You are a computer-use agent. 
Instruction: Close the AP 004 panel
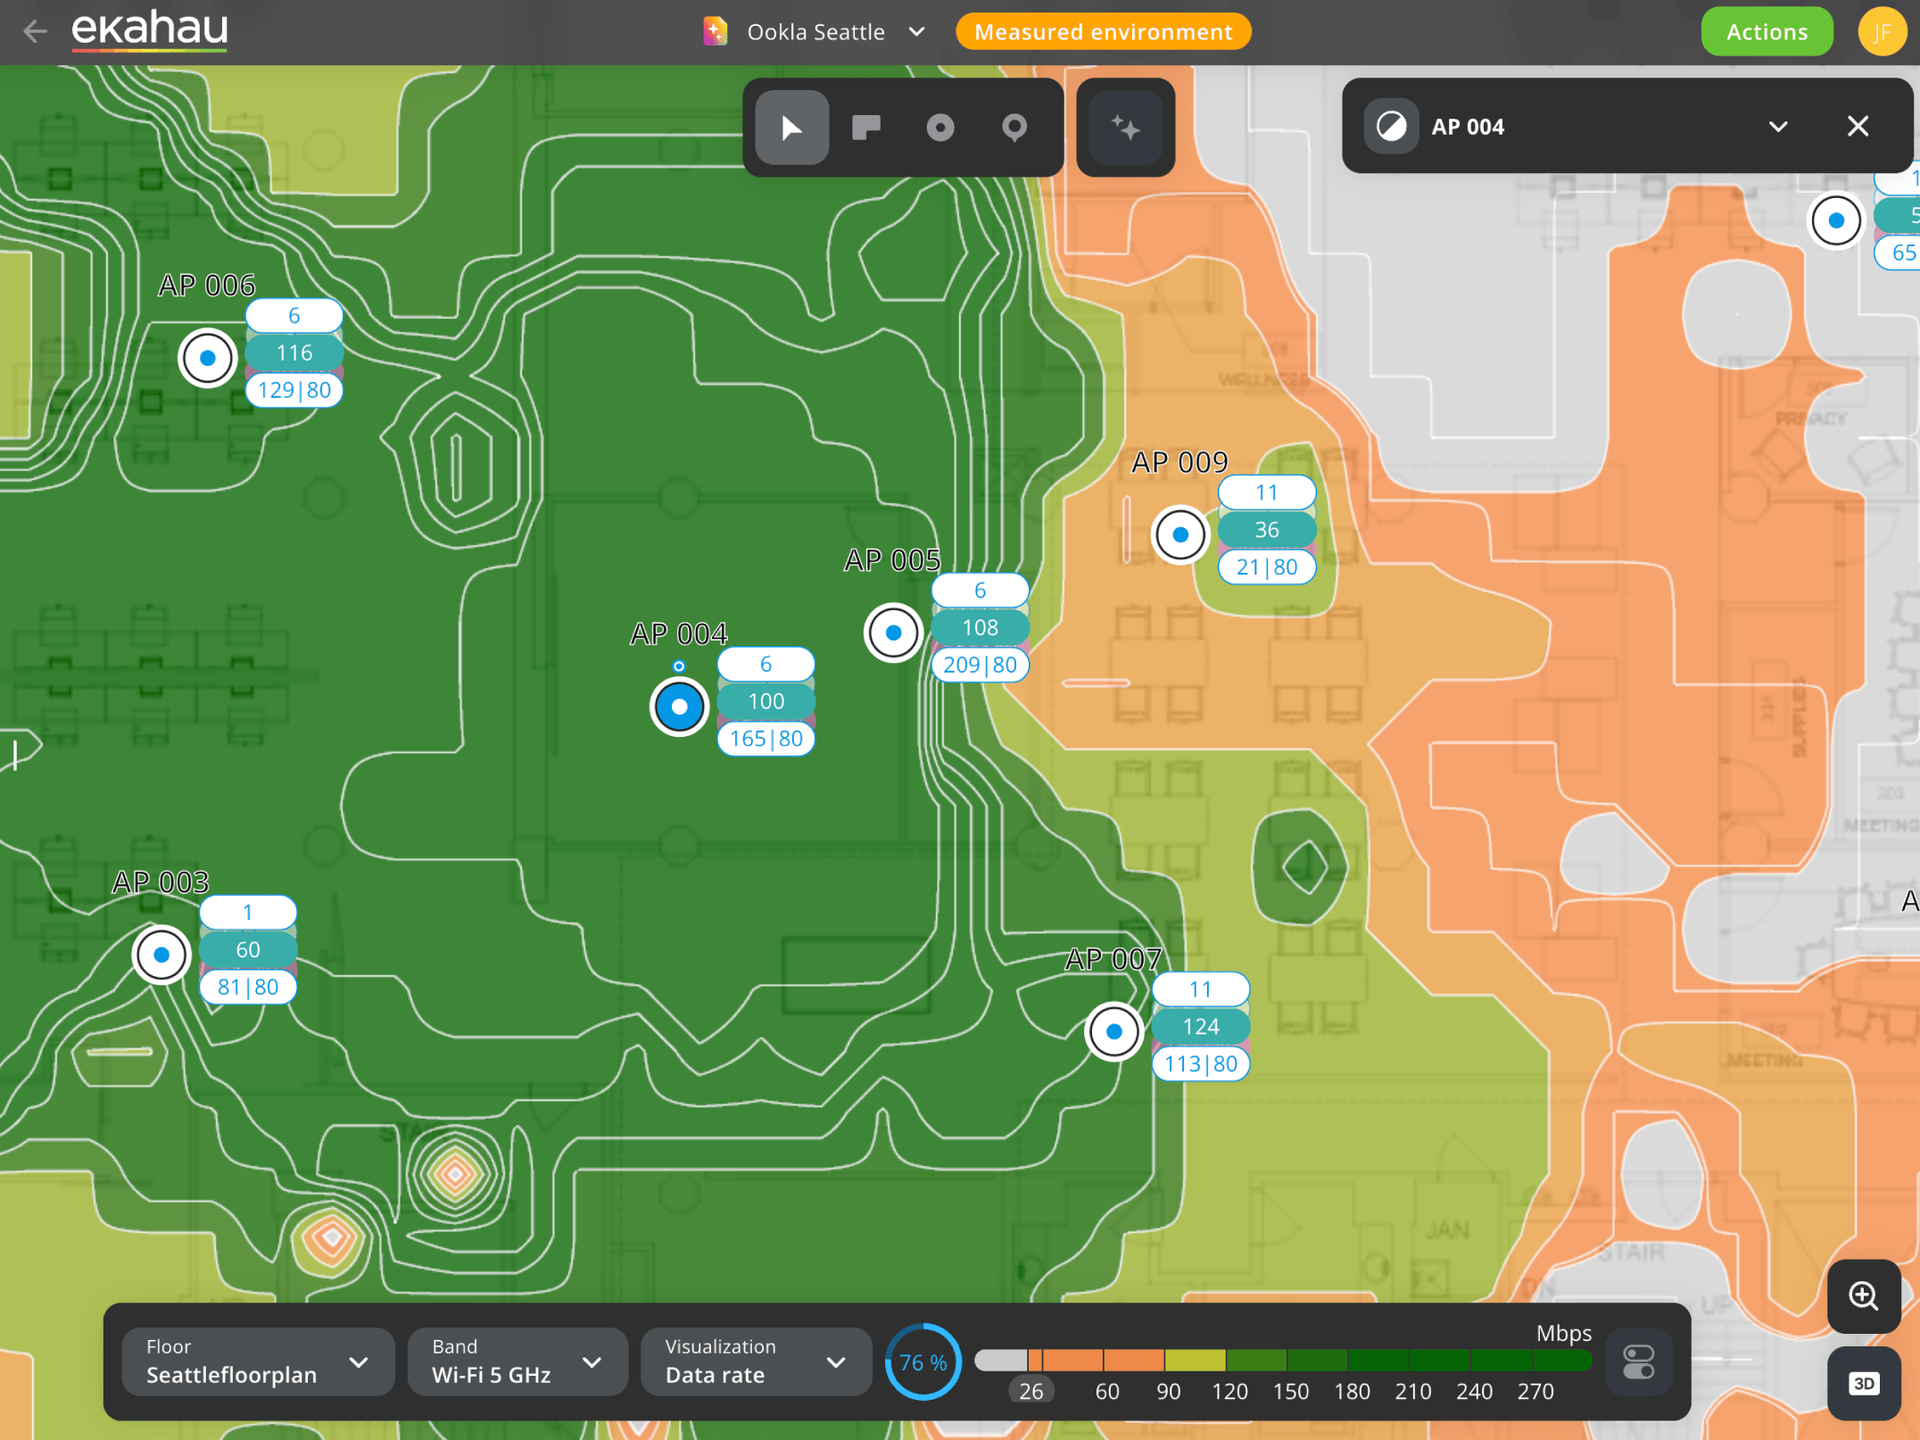[1858, 126]
